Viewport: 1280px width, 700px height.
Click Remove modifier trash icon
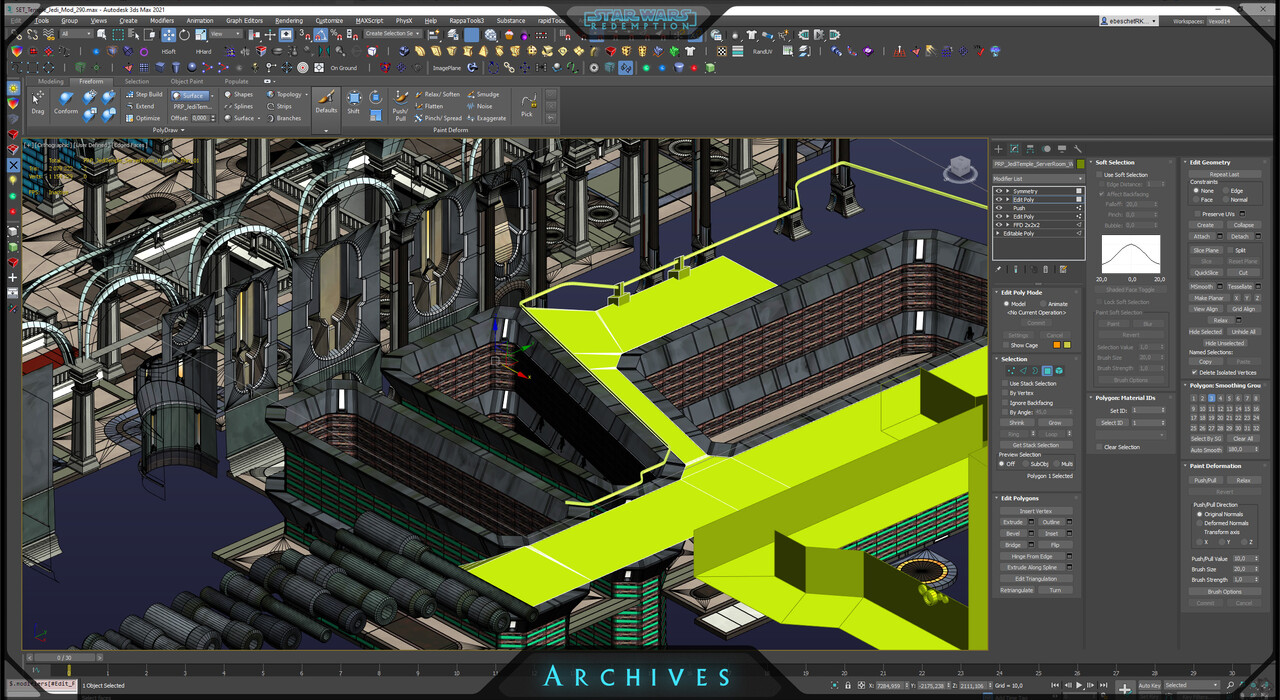click(1047, 269)
